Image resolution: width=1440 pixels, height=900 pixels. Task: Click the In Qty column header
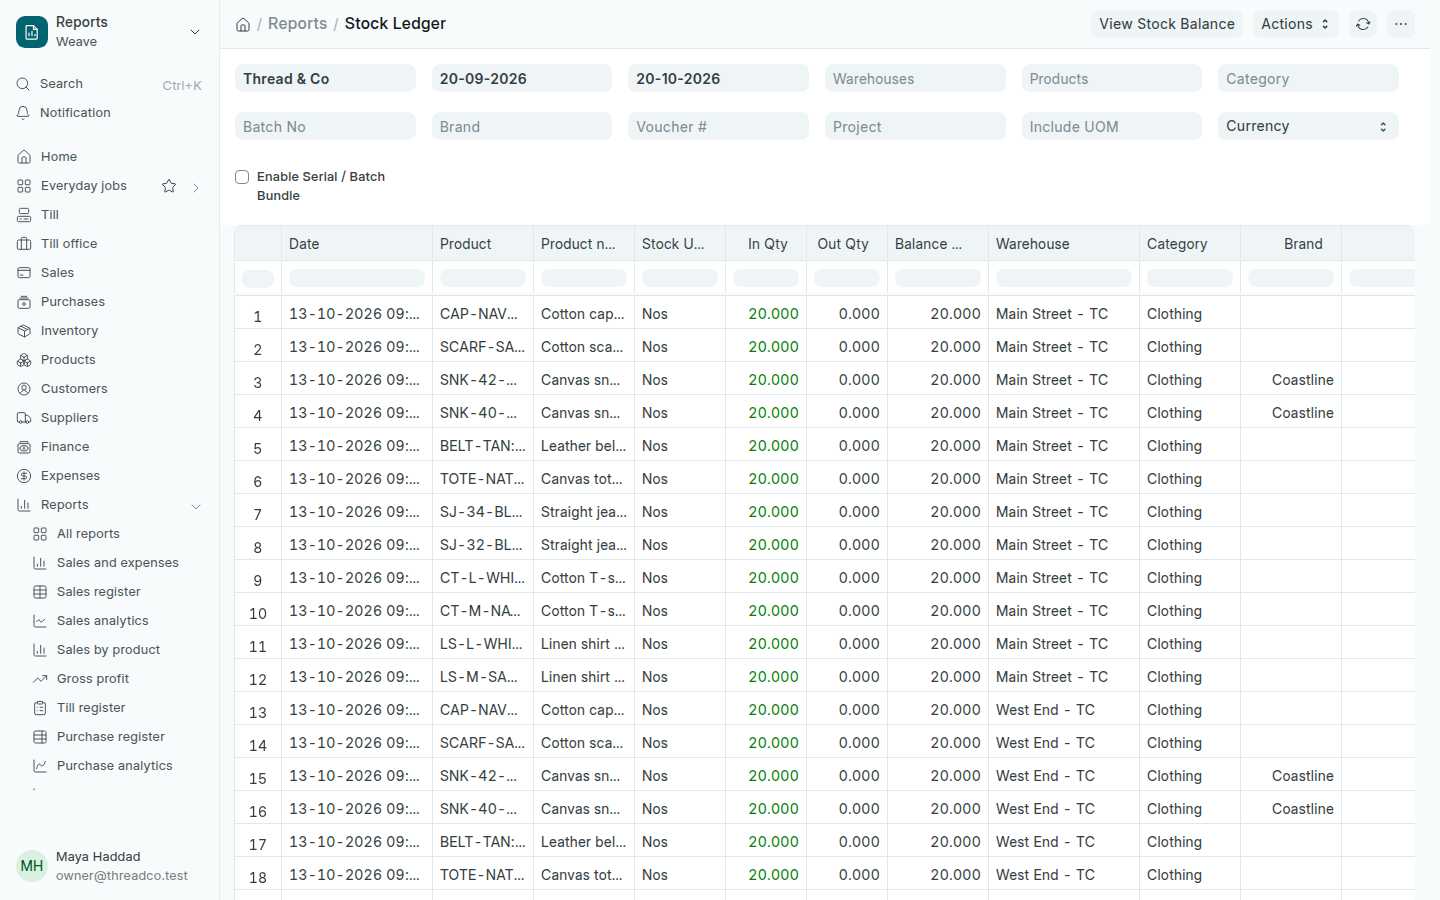point(767,244)
